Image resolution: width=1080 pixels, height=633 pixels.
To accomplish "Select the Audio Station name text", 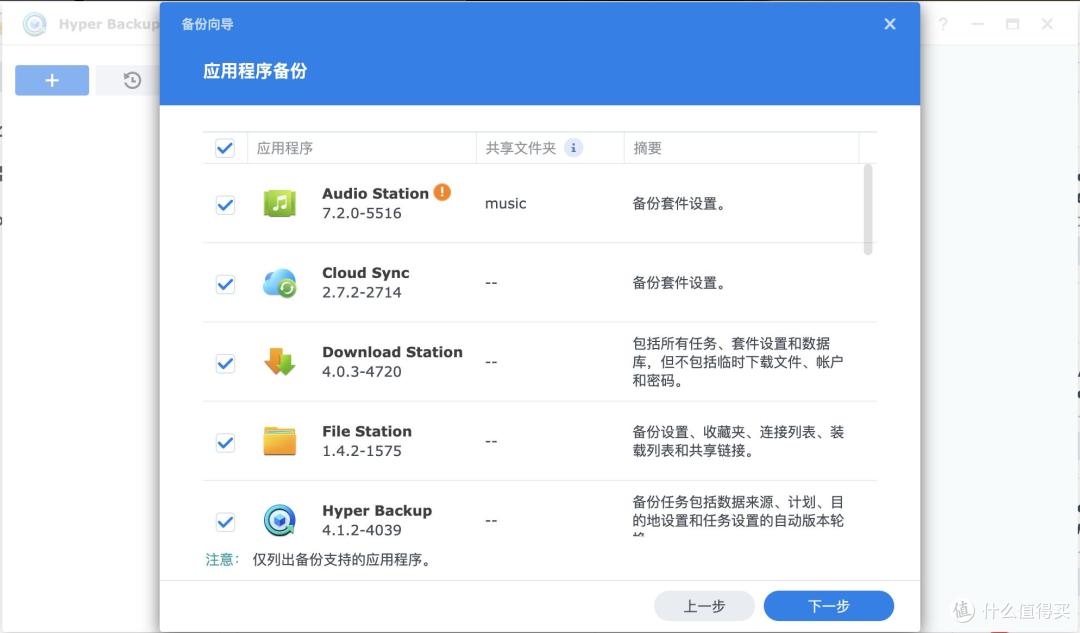I will click(375, 194).
